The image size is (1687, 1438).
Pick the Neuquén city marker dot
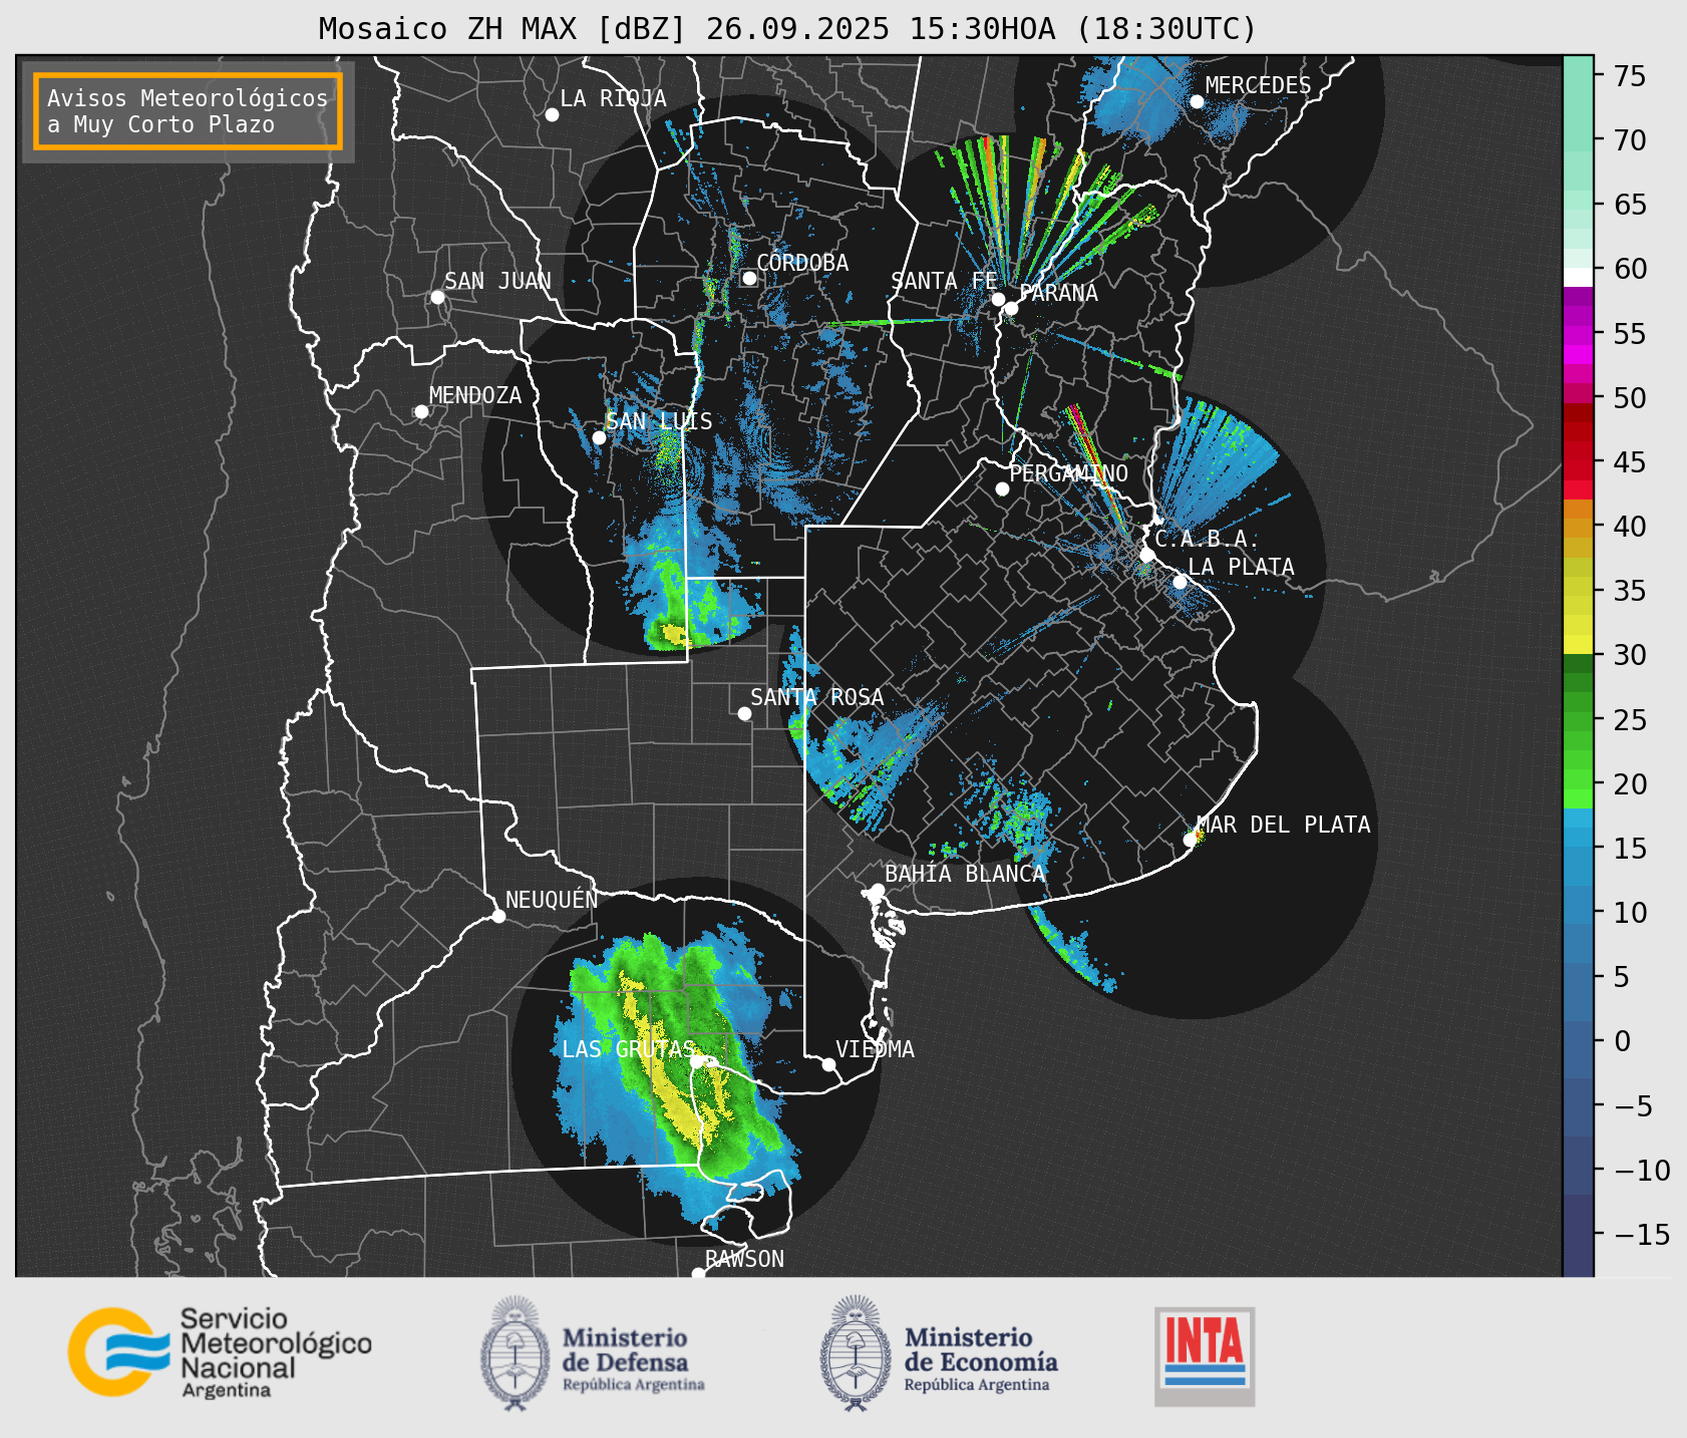pyautogui.click(x=498, y=916)
